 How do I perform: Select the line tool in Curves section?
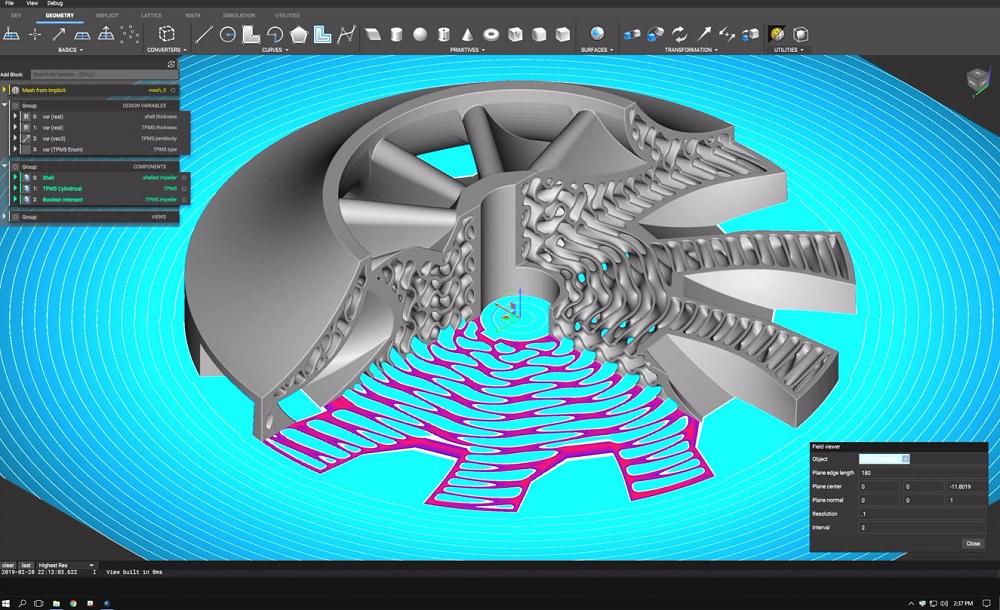pos(205,33)
